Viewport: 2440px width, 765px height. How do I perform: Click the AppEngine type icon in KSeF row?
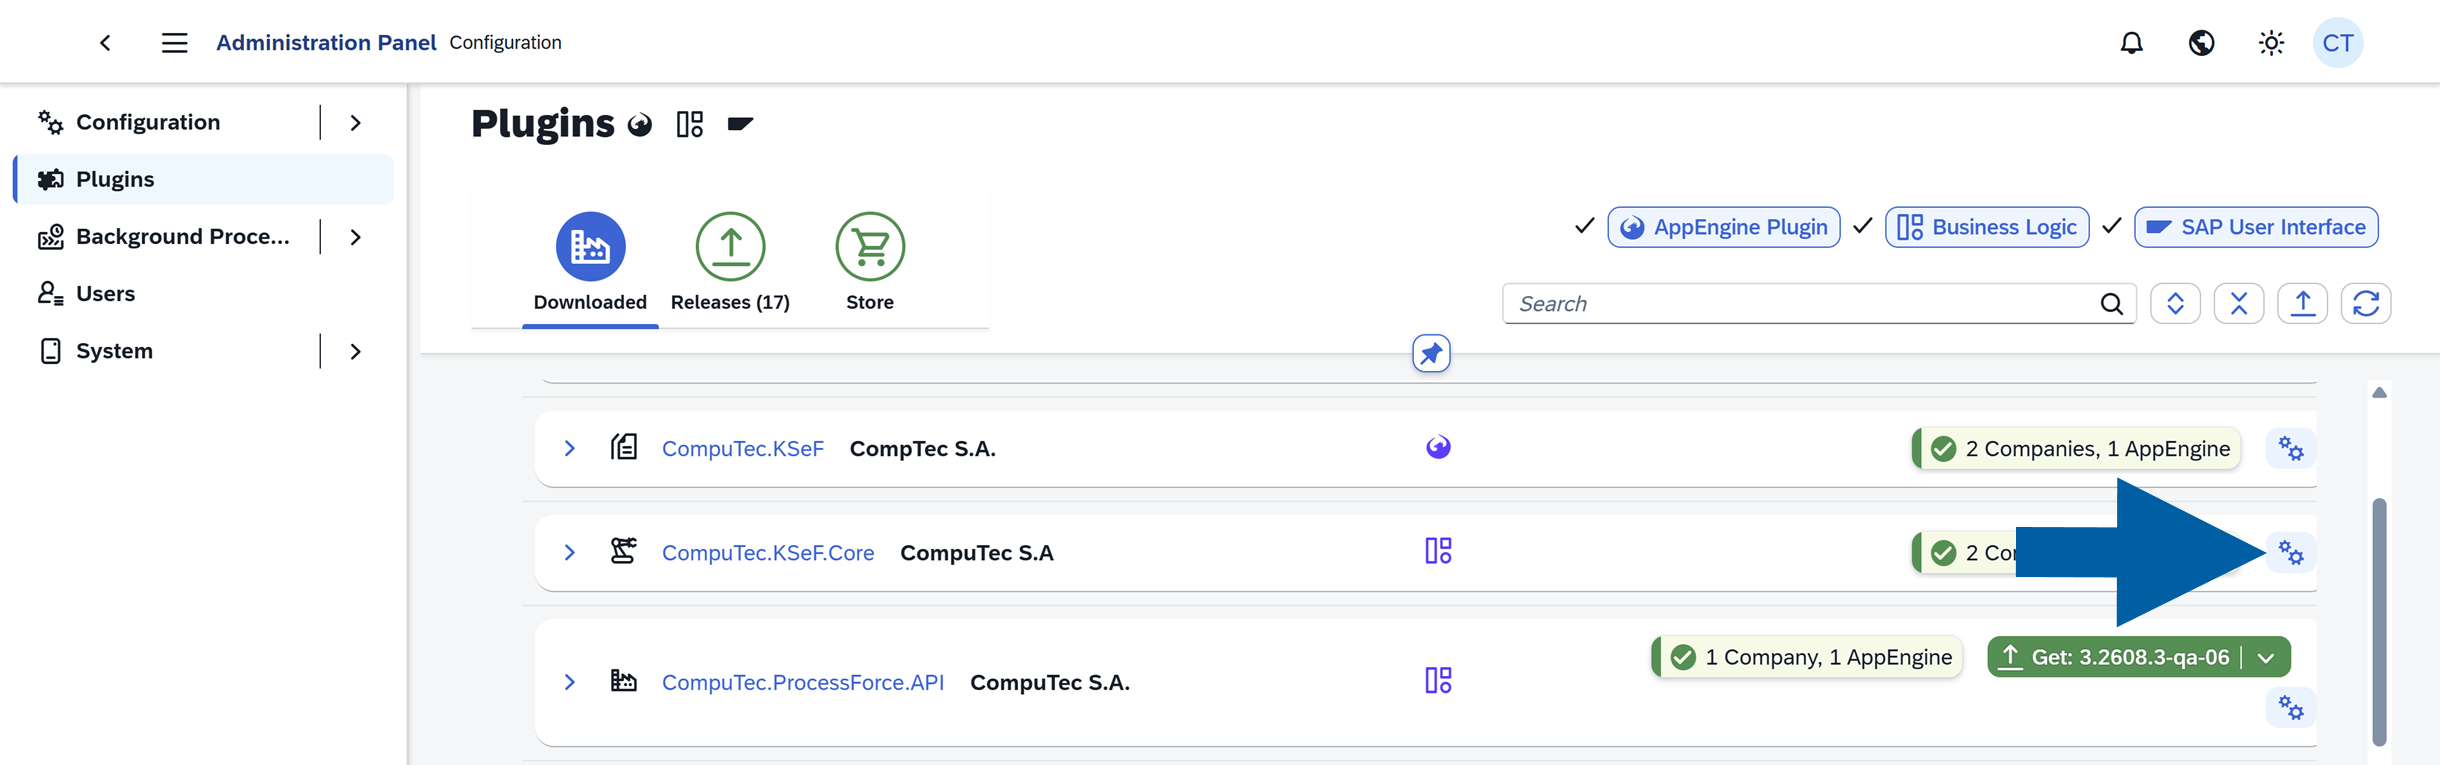pos(1438,447)
